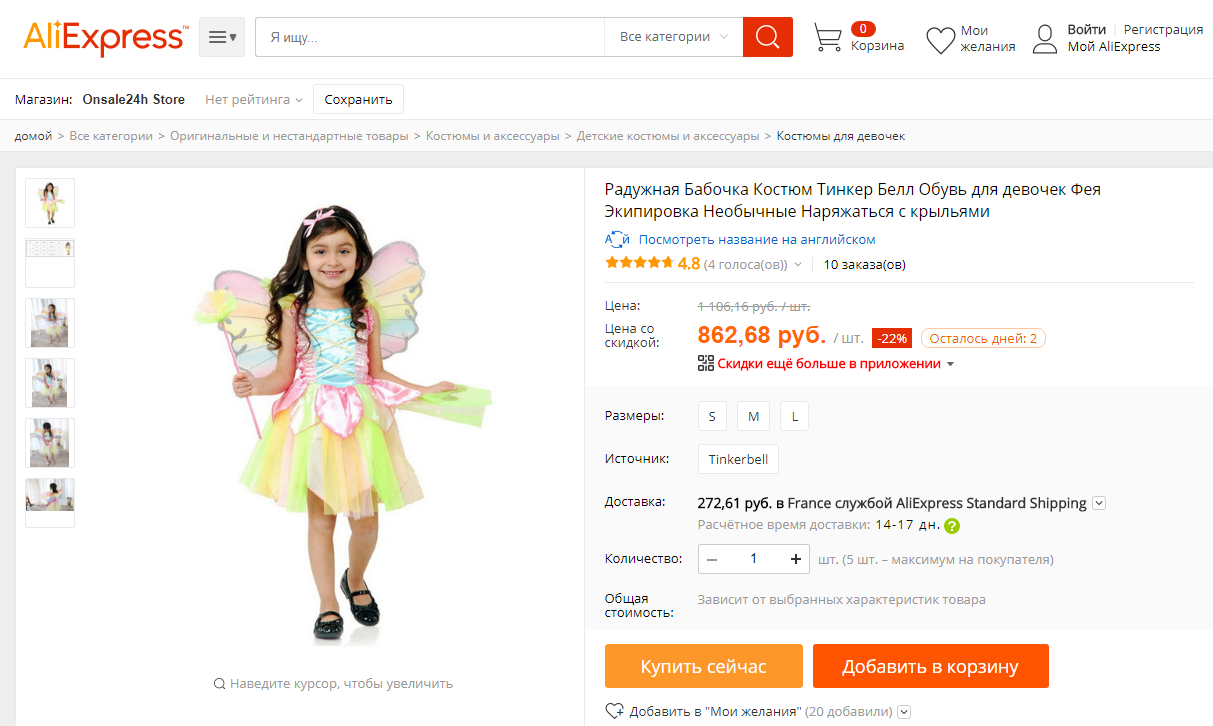This screenshot has height=726, width=1213.
Task: Choose the Tinkerbell source option
Action: point(738,459)
